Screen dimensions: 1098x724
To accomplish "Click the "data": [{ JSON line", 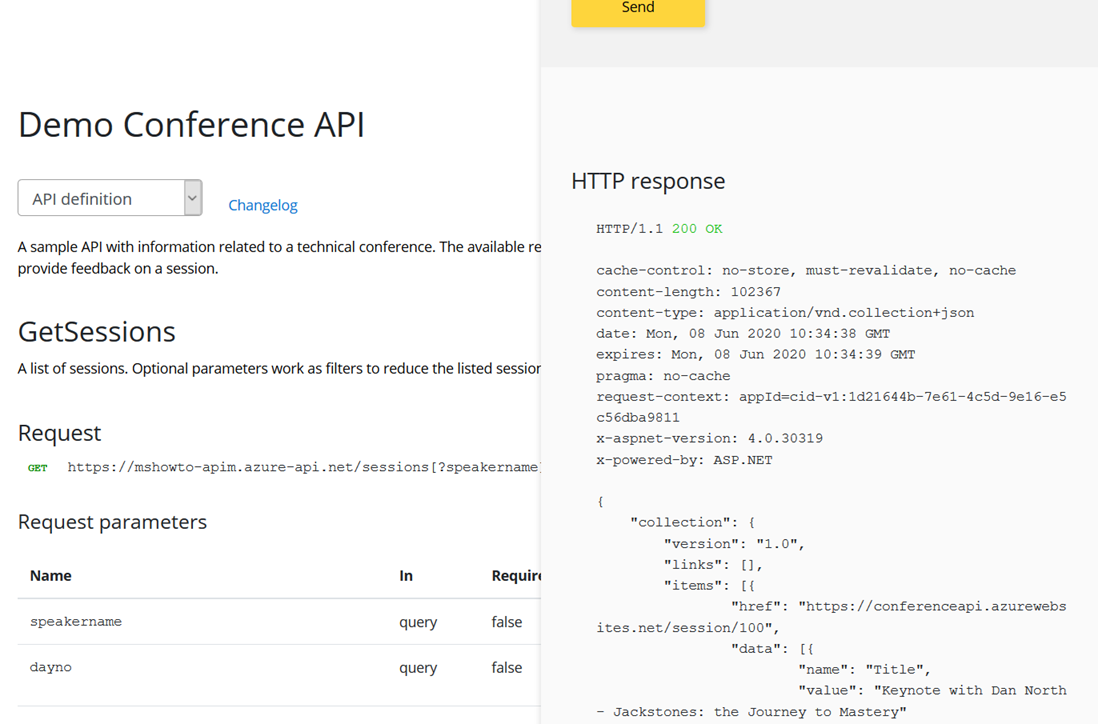I will pyautogui.click(x=772, y=649).
